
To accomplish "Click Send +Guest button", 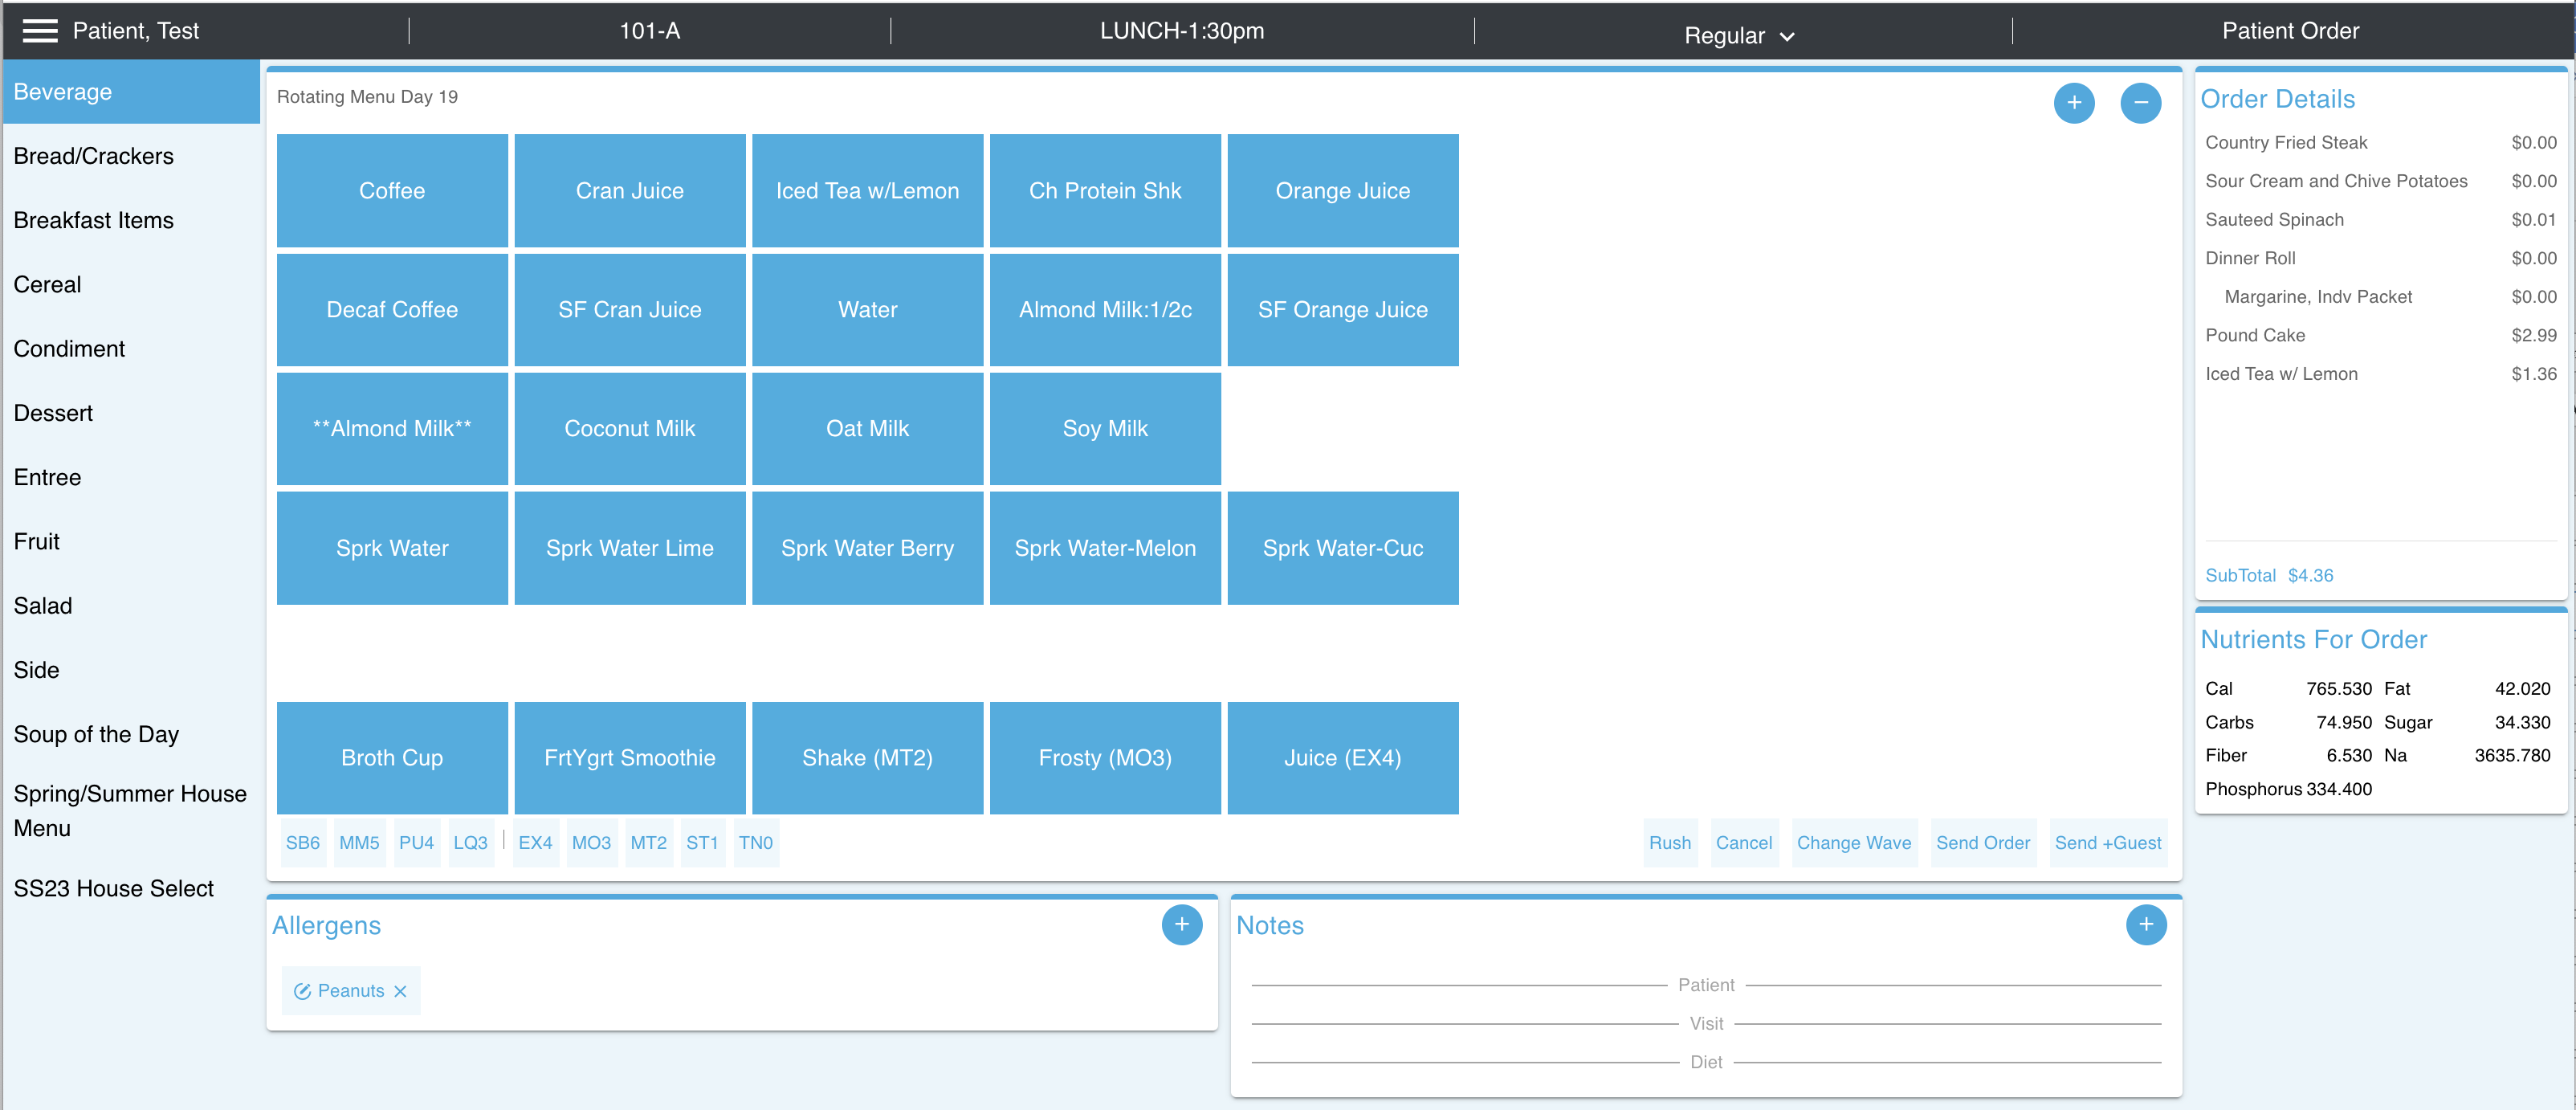I will pyautogui.click(x=2107, y=842).
